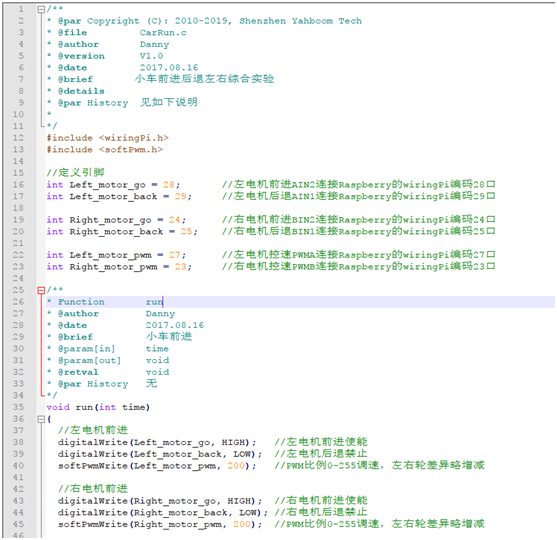Click '@par History' on line 33

click(93, 384)
